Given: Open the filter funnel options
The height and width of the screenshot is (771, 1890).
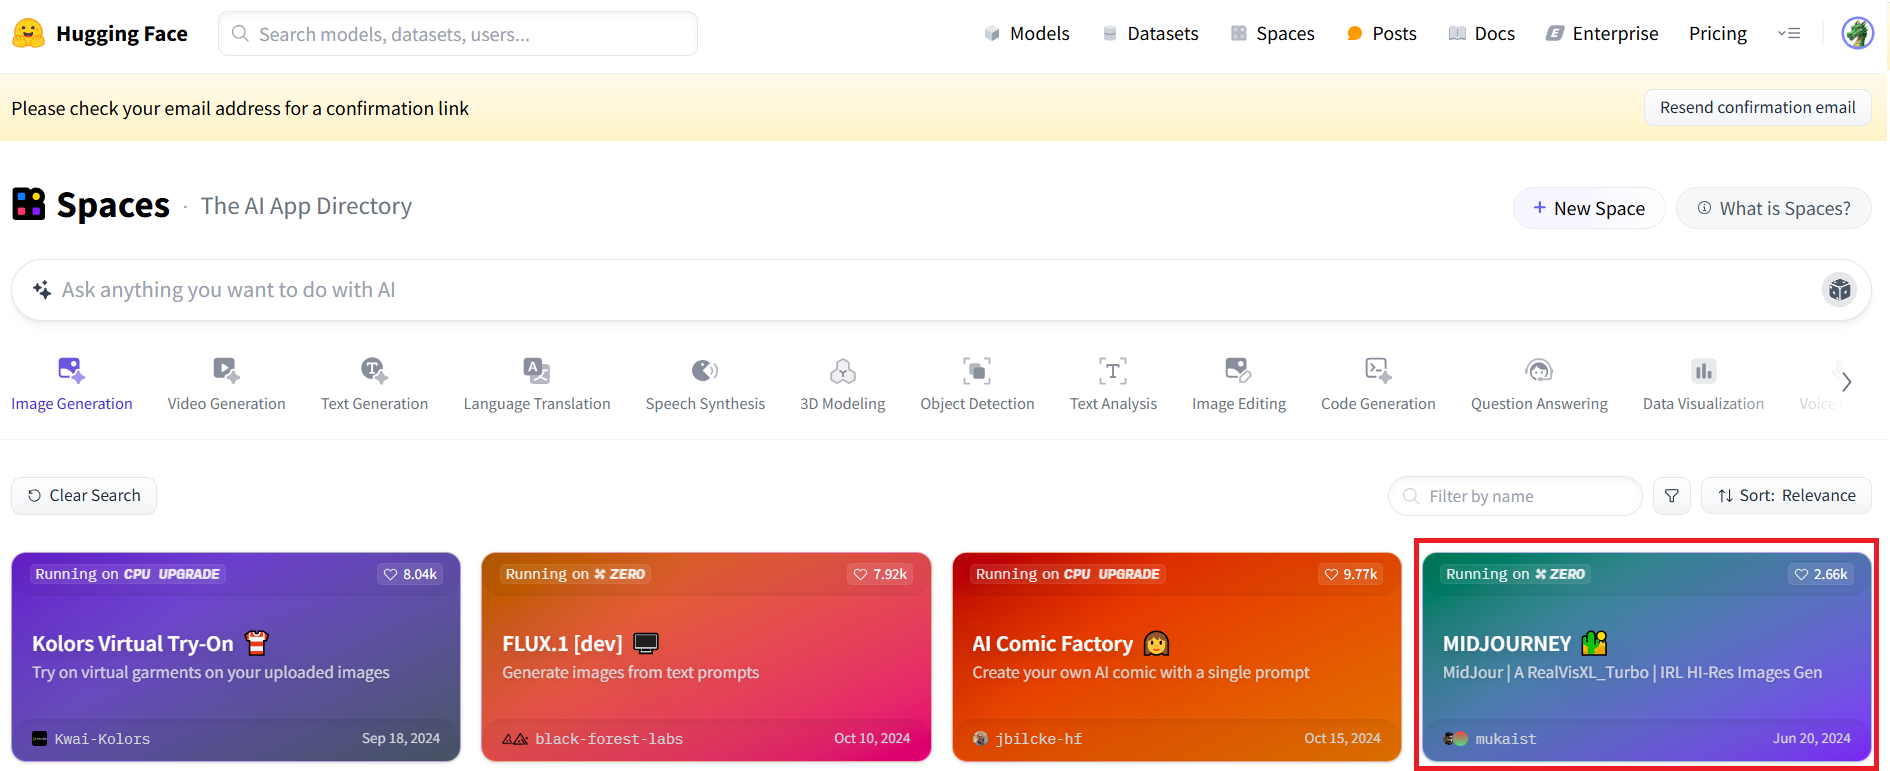Looking at the screenshot, I should click(x=1671, y=496).
